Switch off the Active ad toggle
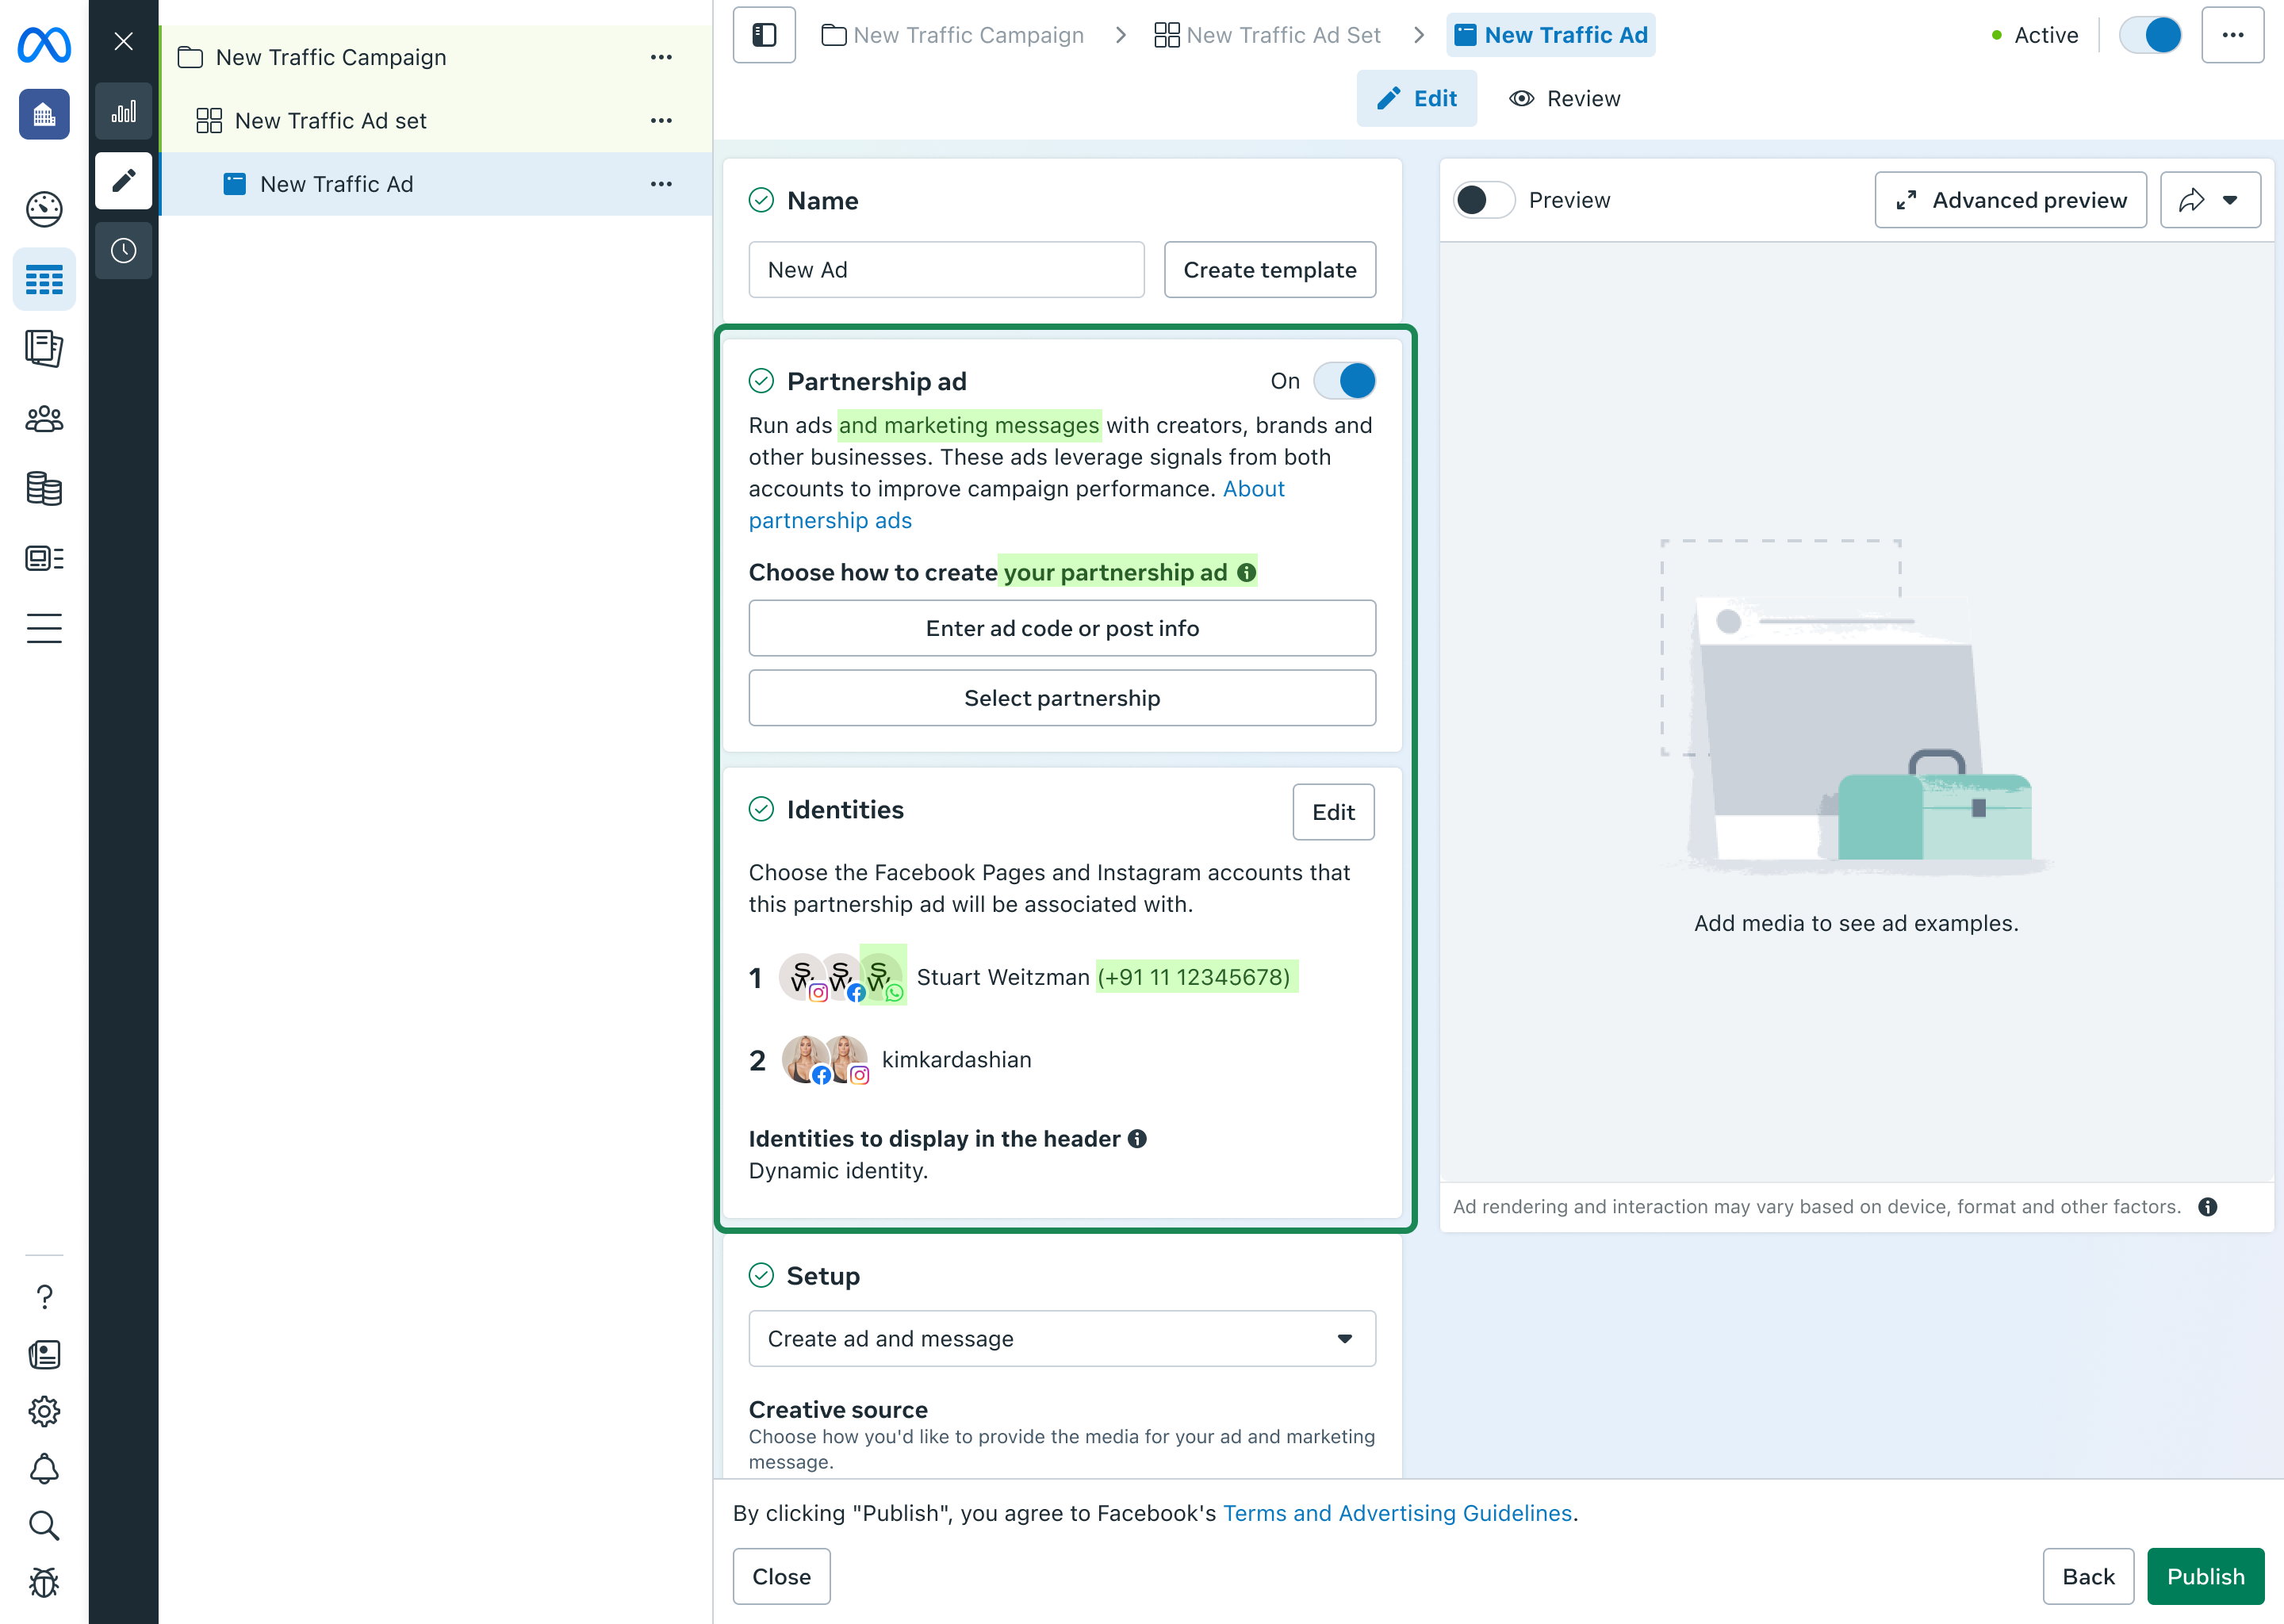 tap(2150, 35)
